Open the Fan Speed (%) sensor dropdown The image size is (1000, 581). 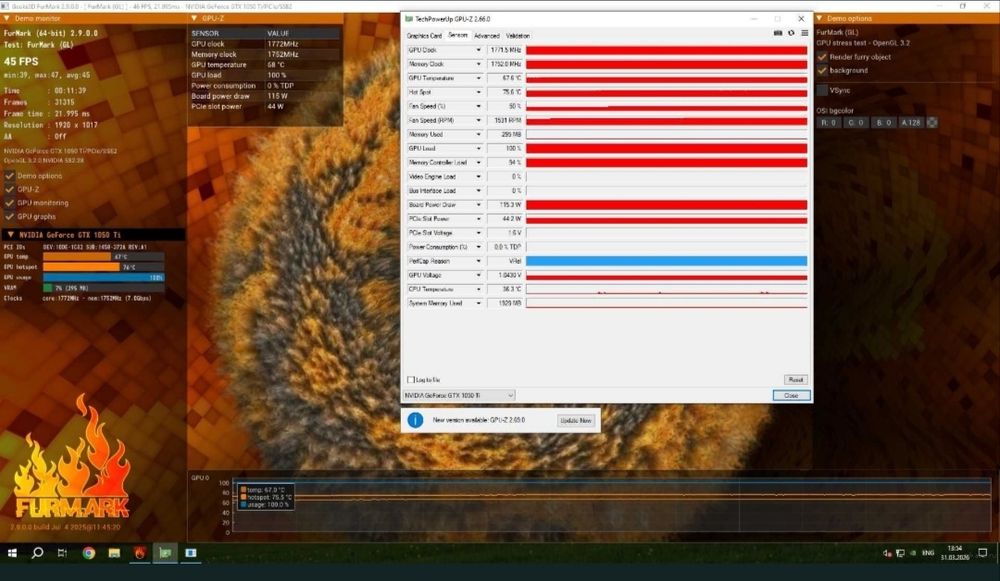click(478, 107)
